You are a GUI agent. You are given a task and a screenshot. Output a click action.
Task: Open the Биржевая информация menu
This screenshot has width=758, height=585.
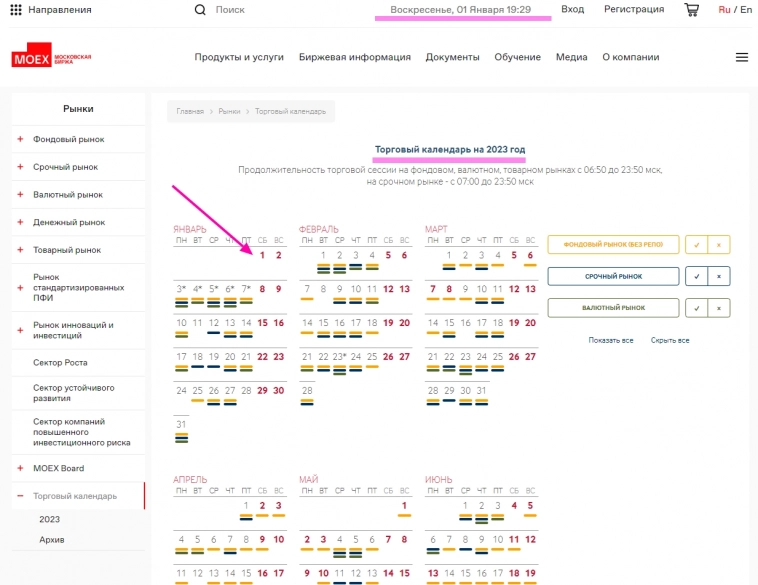[x=354, y=57]
